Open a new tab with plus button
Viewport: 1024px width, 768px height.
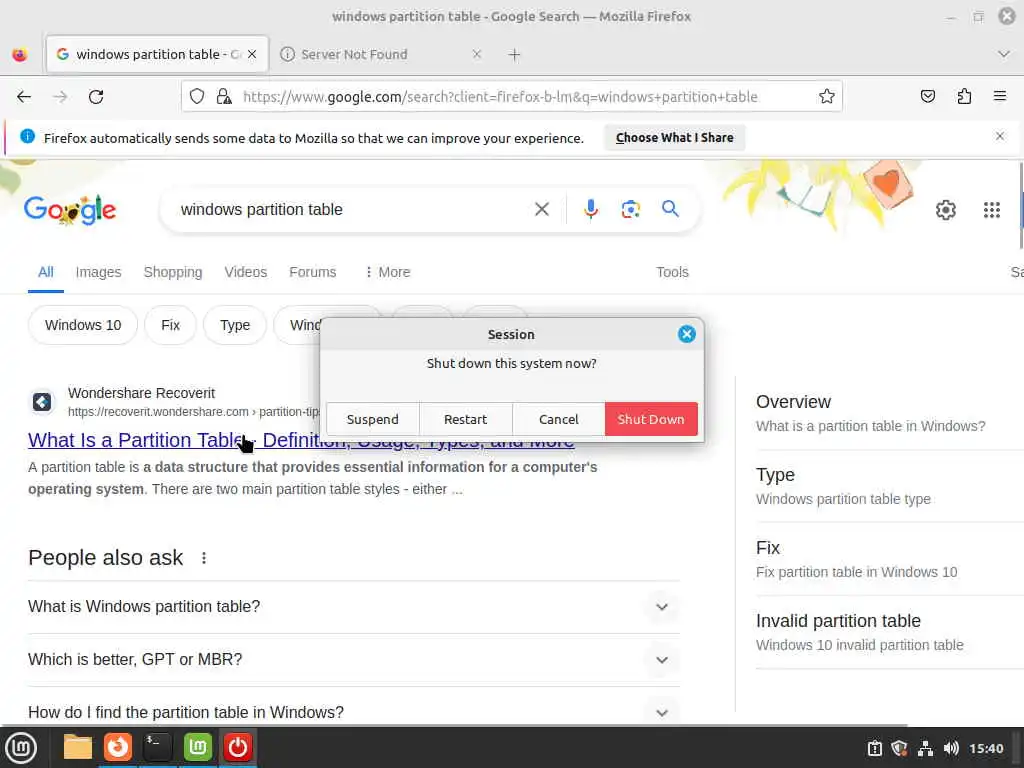click(x=515, y=55)
